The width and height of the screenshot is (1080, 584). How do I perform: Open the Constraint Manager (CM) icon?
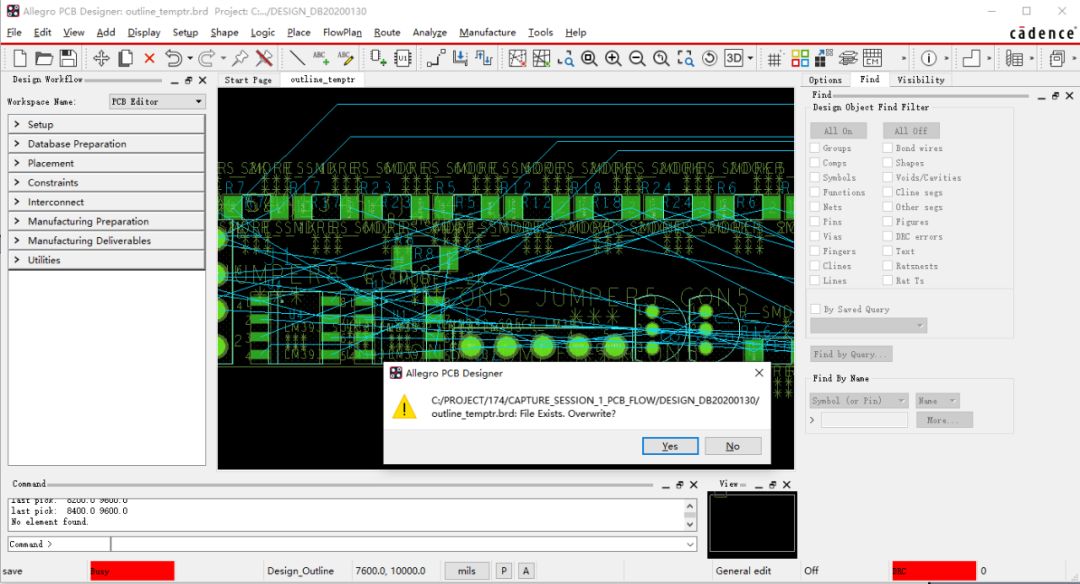coord(872,59)
